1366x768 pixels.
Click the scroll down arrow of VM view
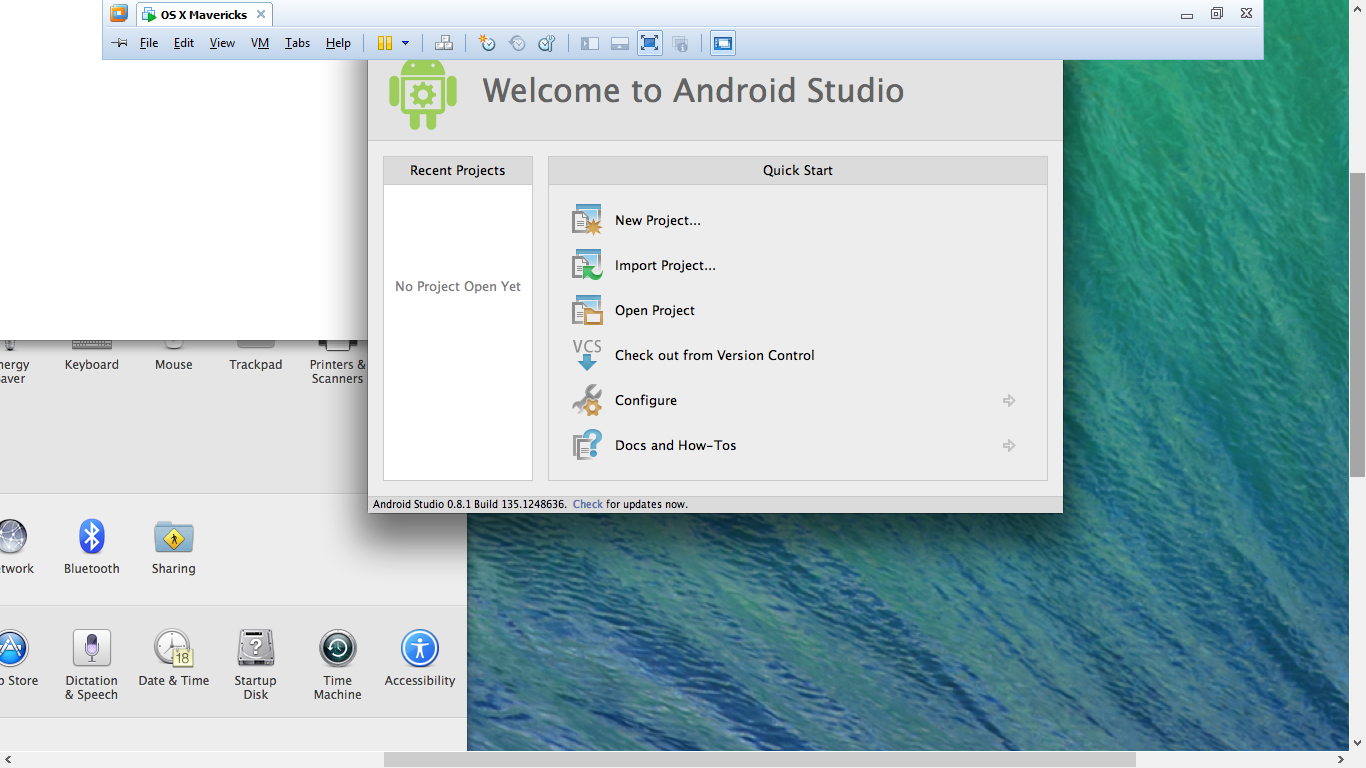click(1357, 743)
